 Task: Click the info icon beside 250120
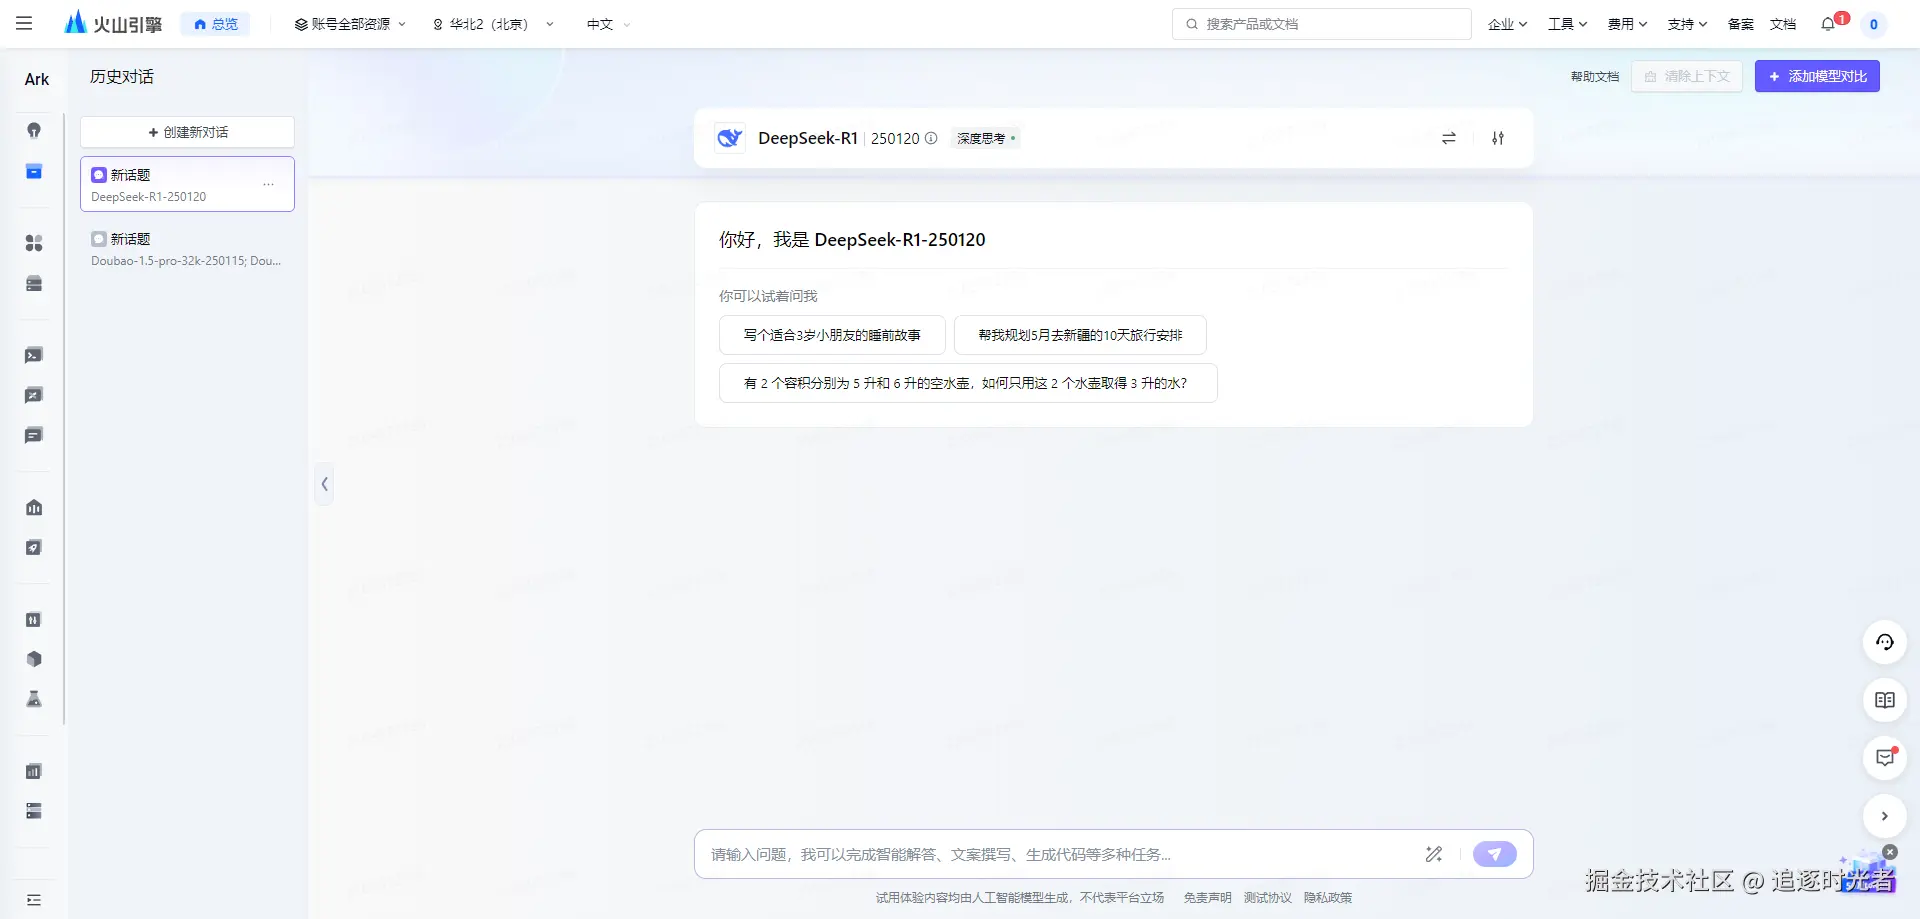pyautogui.click(x=931, y=138)
